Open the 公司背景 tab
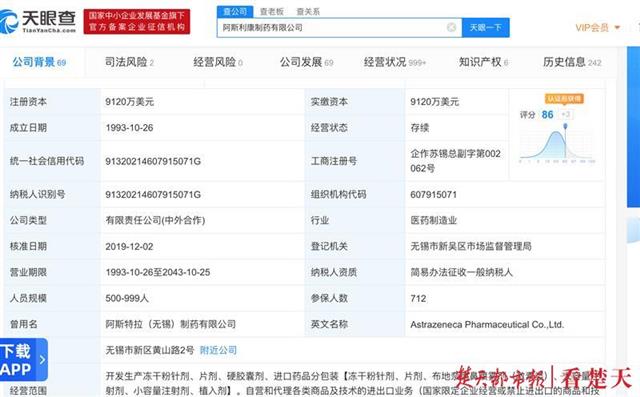The image size is (640, 397). pyautogui.click(x=39, y=62)
